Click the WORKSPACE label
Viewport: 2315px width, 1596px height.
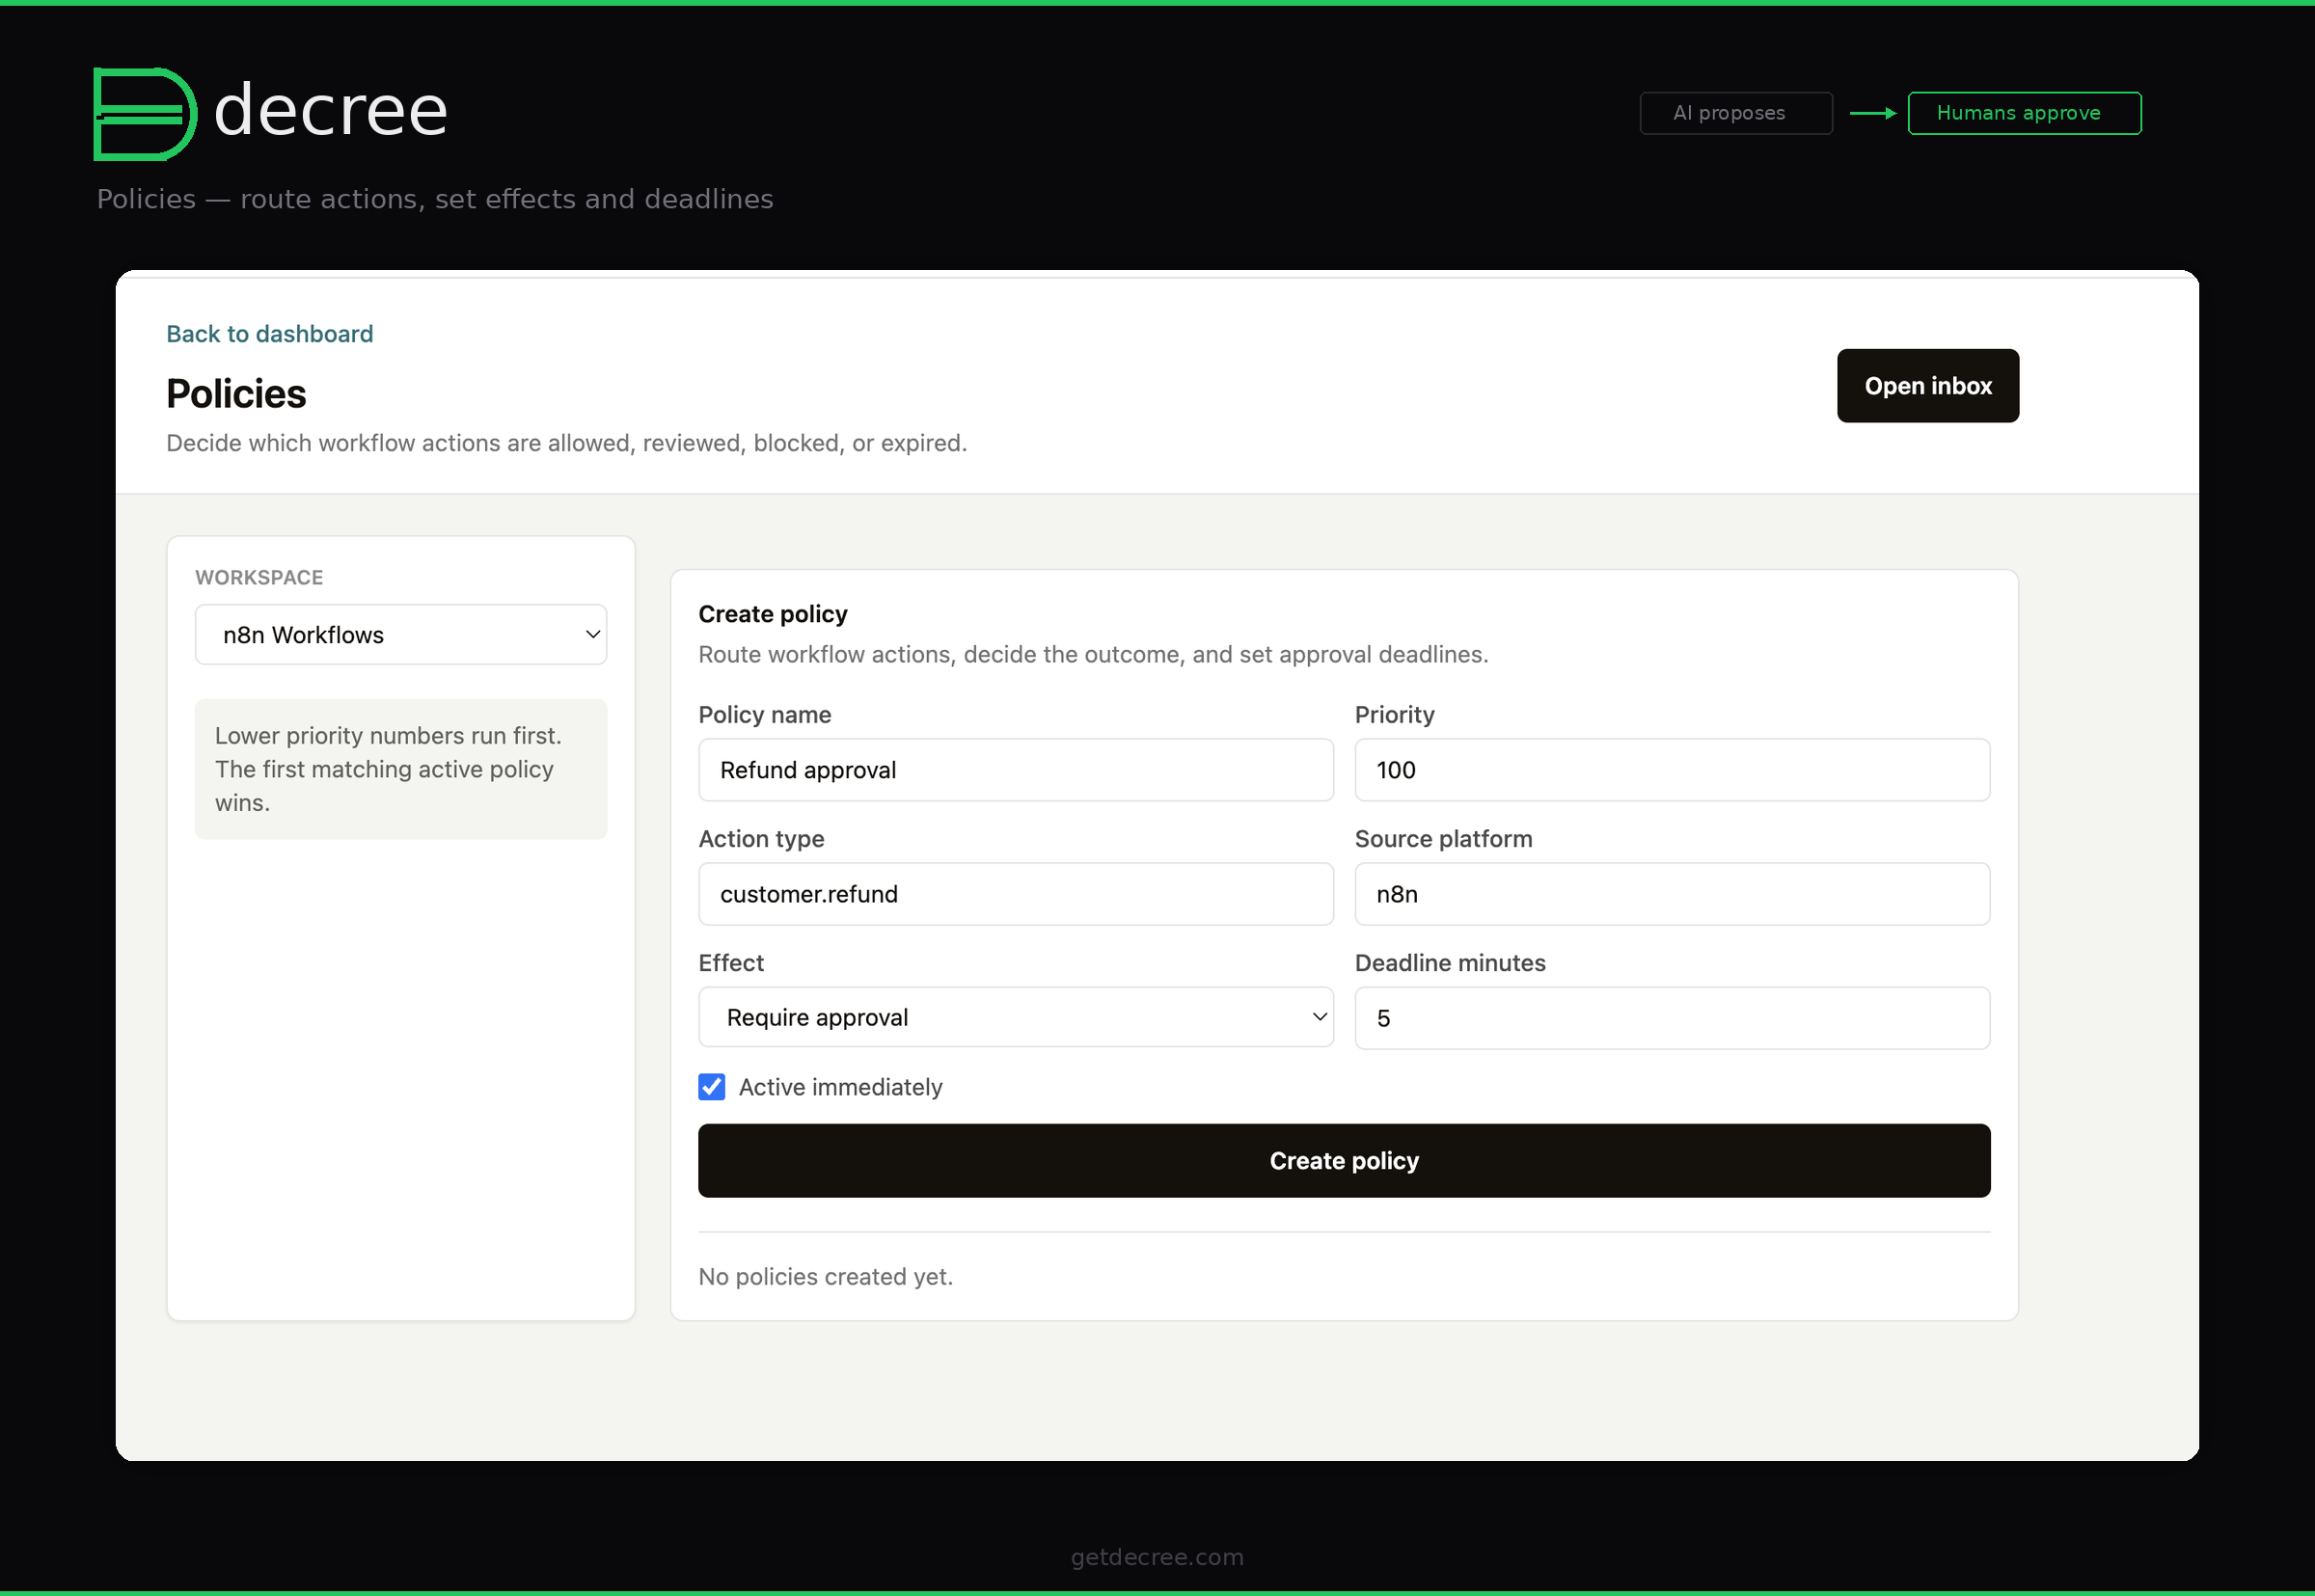(259, 578)
